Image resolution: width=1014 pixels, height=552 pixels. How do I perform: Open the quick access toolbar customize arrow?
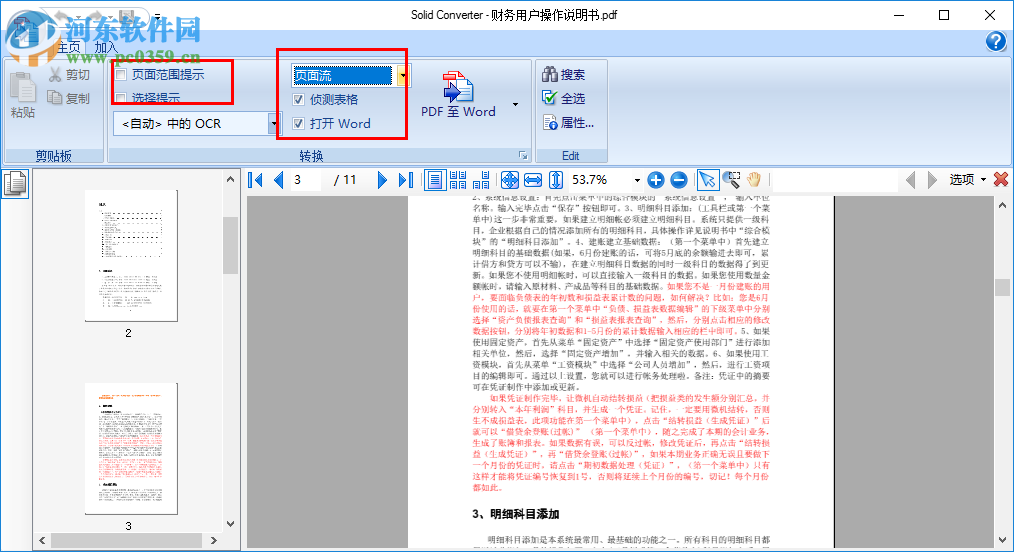pyautogui.click(x=157, y=16)
